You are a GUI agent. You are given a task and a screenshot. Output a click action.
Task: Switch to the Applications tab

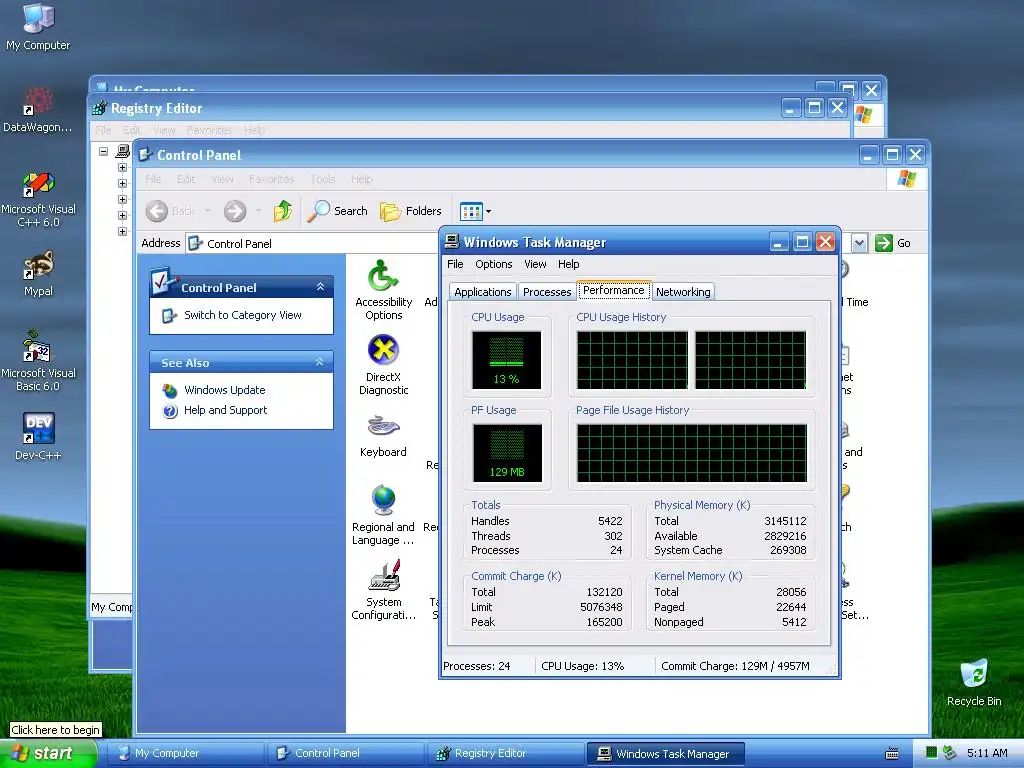click(x=483, y=292)
